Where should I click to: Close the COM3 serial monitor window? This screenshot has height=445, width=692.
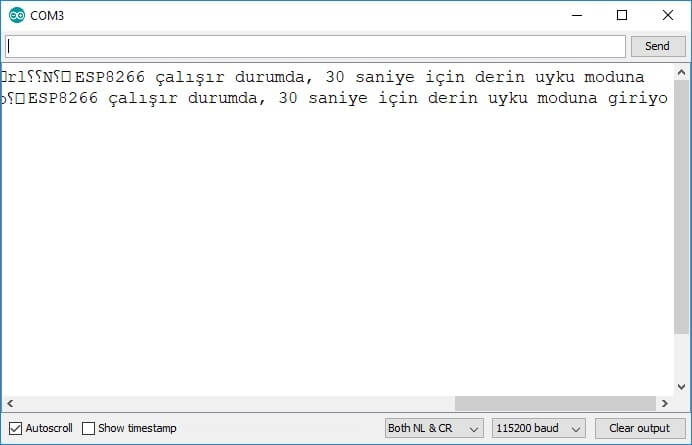(668, 15)
